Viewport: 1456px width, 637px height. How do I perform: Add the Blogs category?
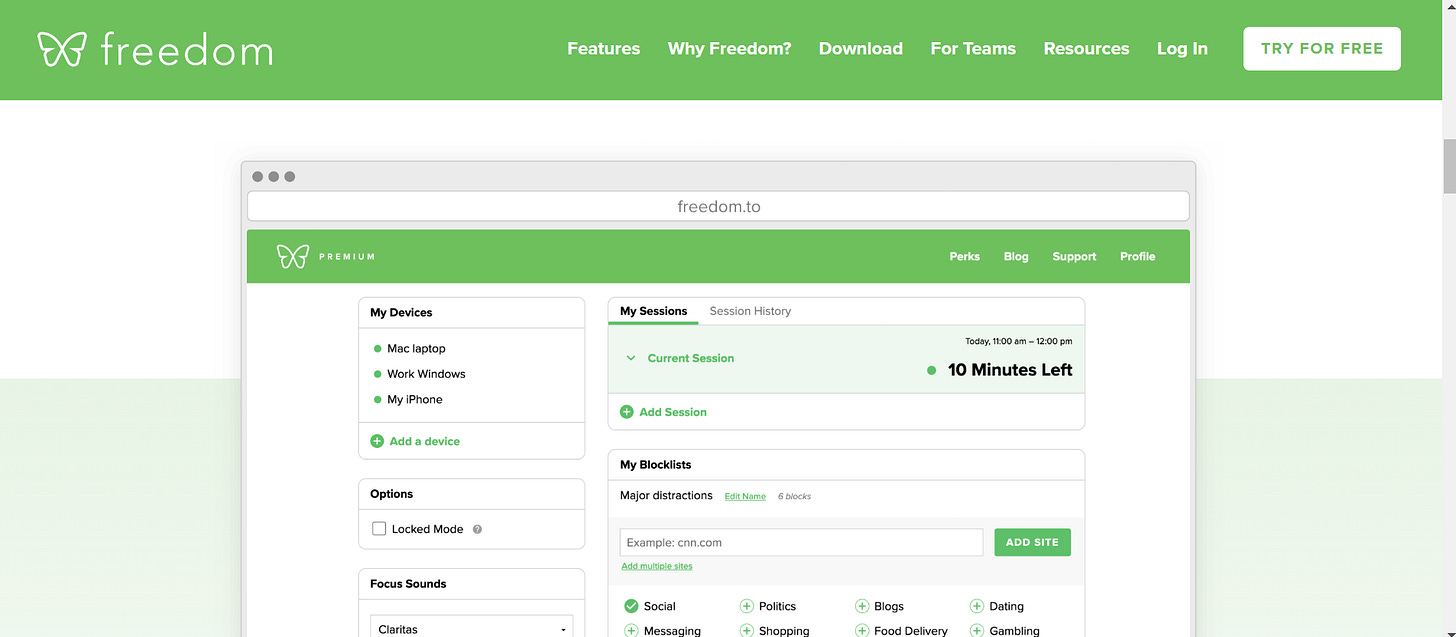[x=862, y=606]
